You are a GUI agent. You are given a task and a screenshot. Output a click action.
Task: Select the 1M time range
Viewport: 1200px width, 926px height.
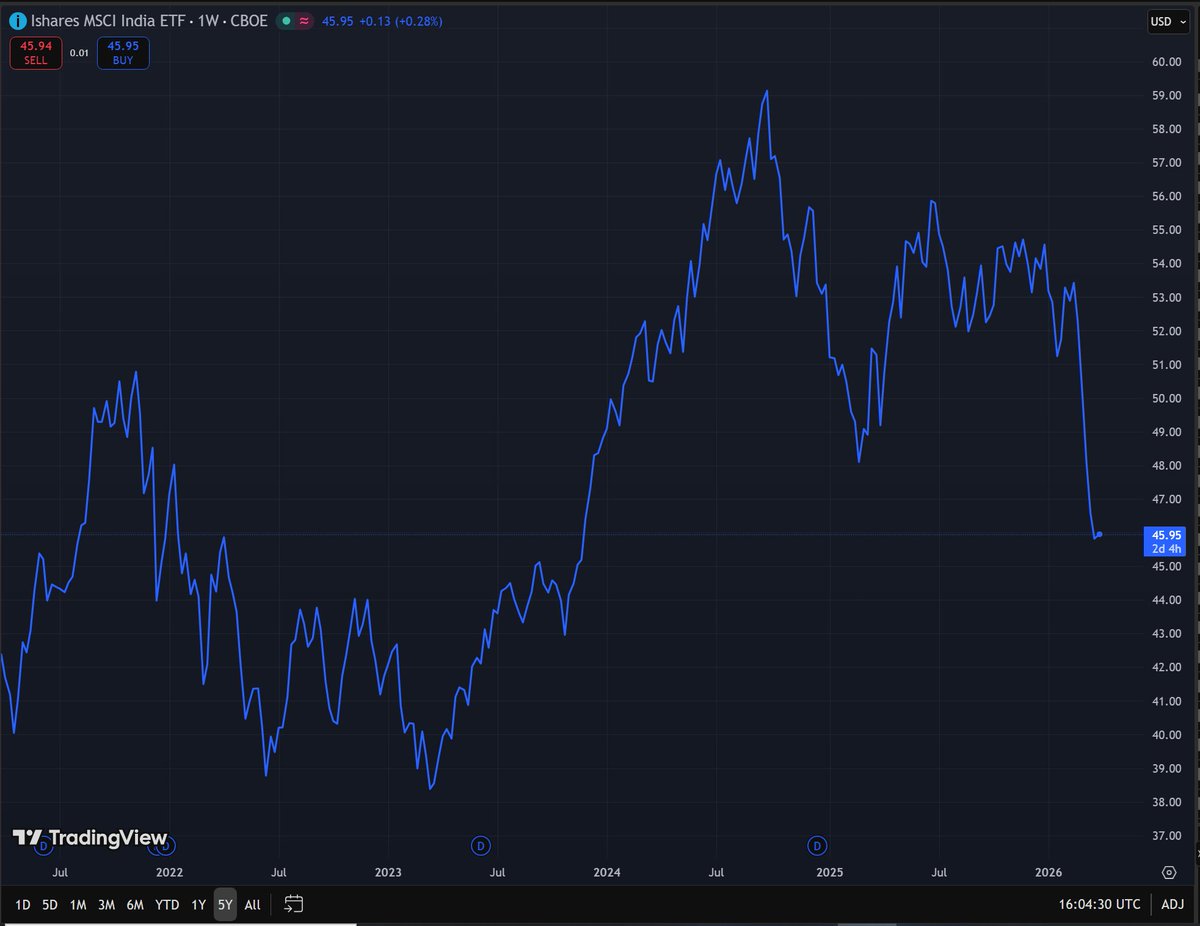click(x=78, y=904)
